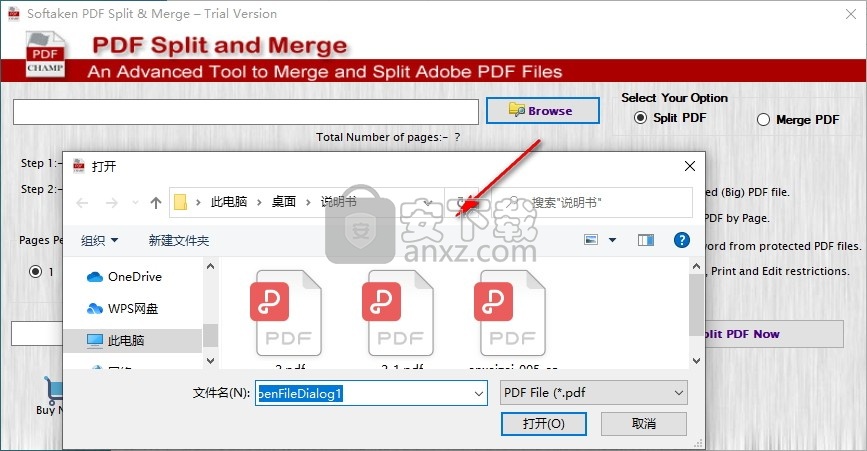Click file list scroll up arrow

(697, 266)
